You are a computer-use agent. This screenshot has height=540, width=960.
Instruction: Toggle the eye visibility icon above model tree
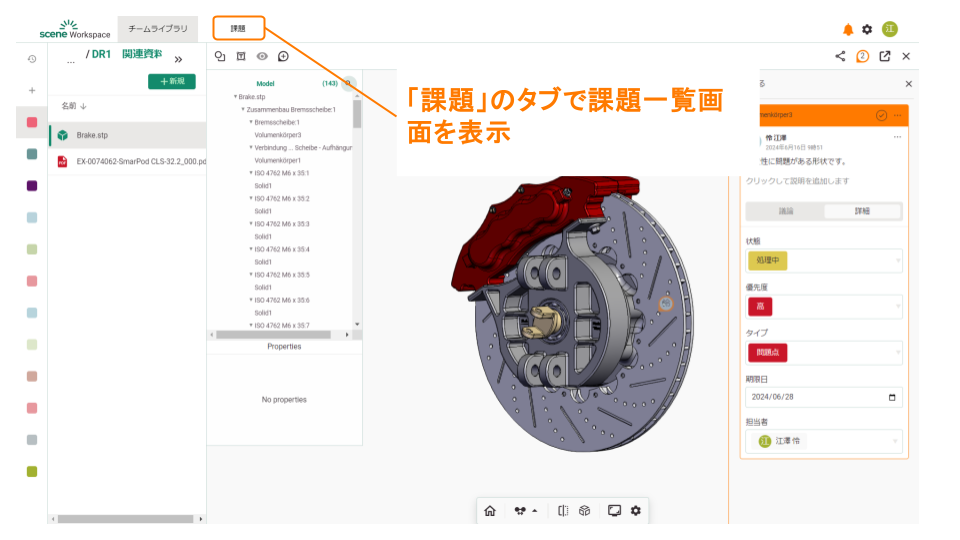coord(262,57)
